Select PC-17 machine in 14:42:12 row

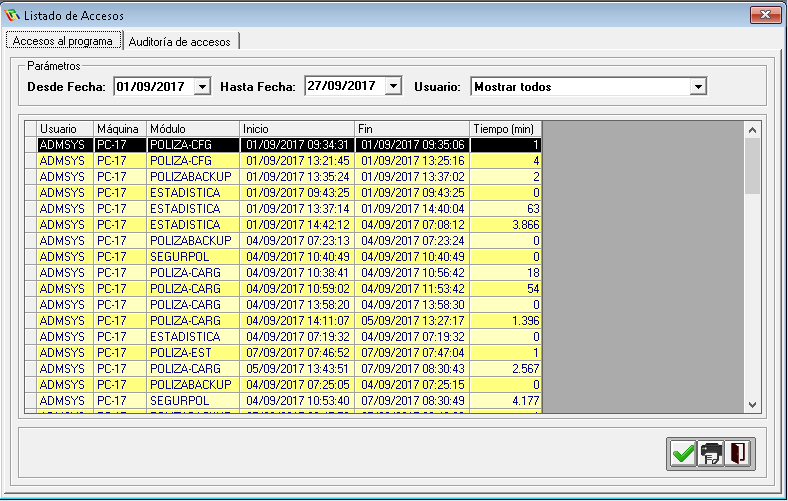(120, 225)
